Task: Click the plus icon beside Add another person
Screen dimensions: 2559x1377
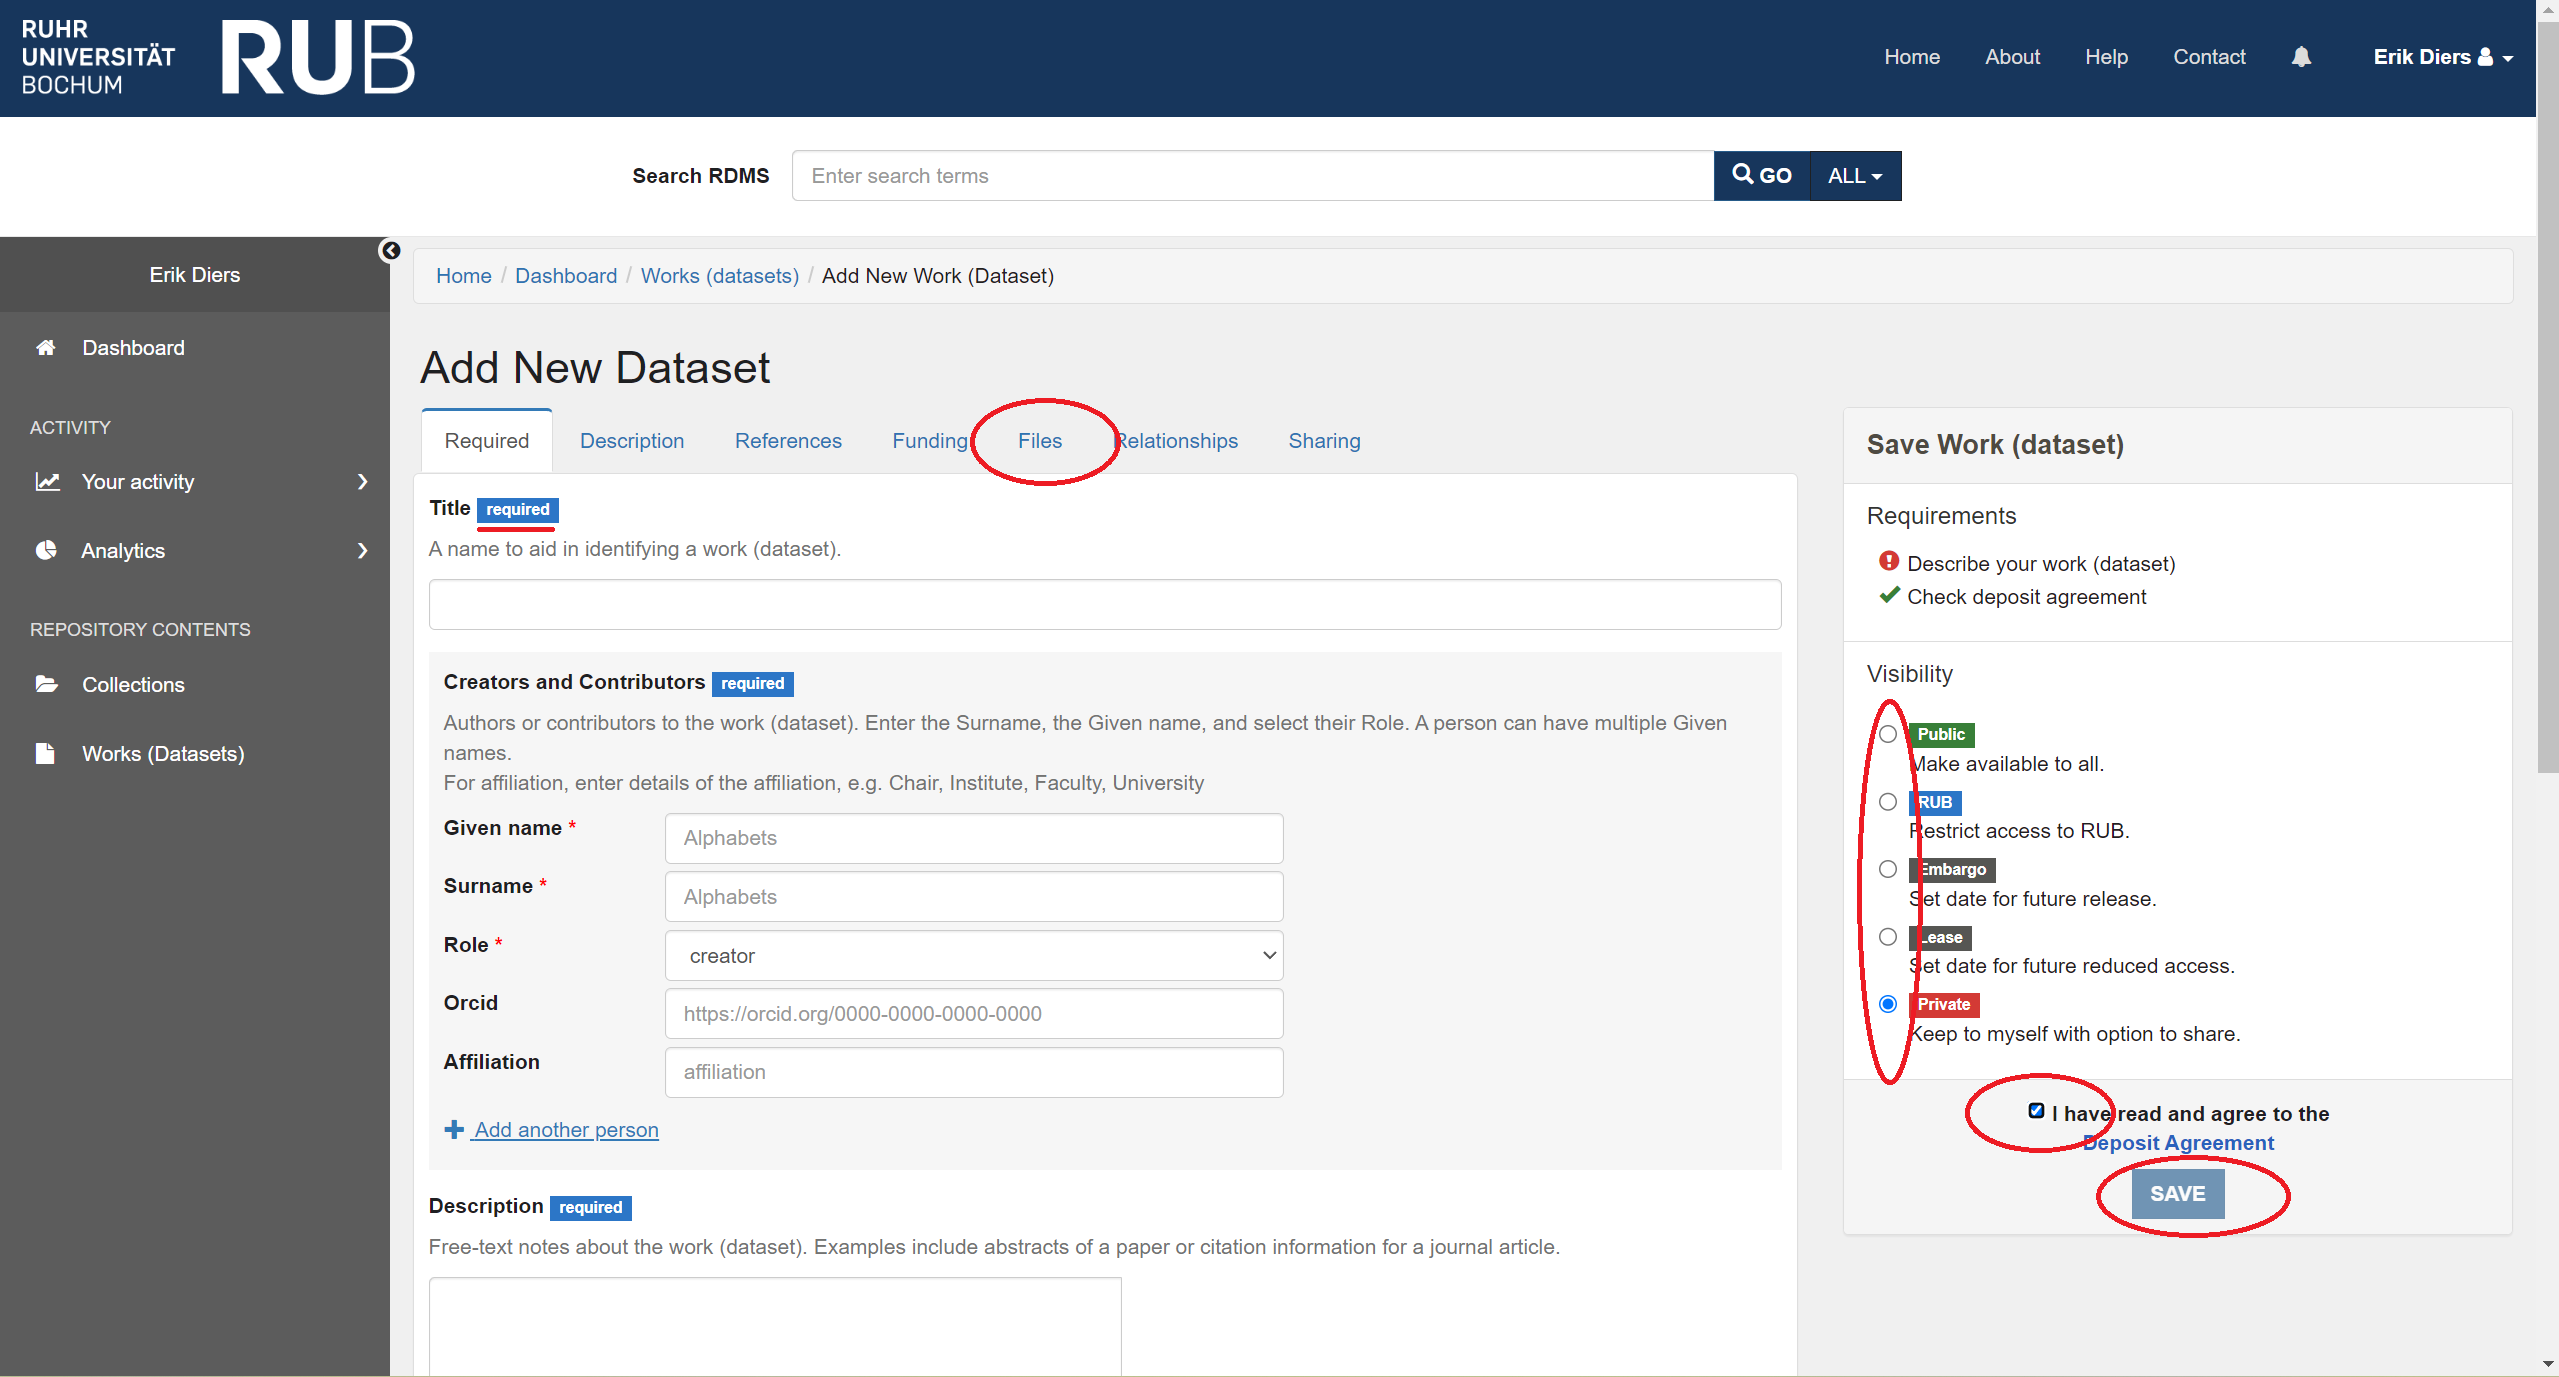Action: 454,1129
